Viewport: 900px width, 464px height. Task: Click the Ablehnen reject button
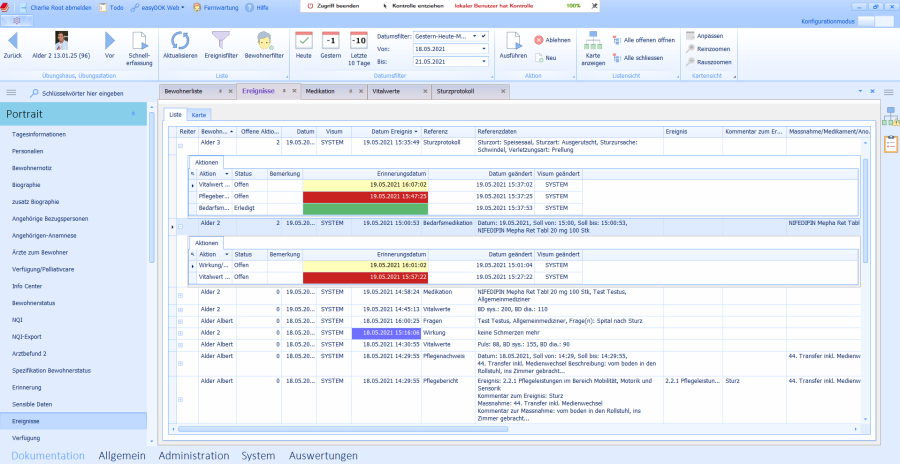553,40
